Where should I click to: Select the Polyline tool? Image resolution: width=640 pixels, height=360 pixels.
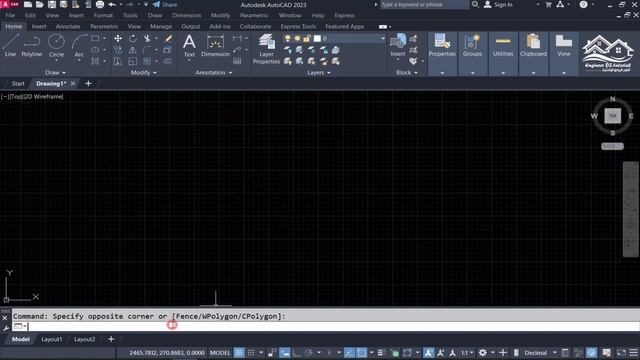(x=31, y=46)
